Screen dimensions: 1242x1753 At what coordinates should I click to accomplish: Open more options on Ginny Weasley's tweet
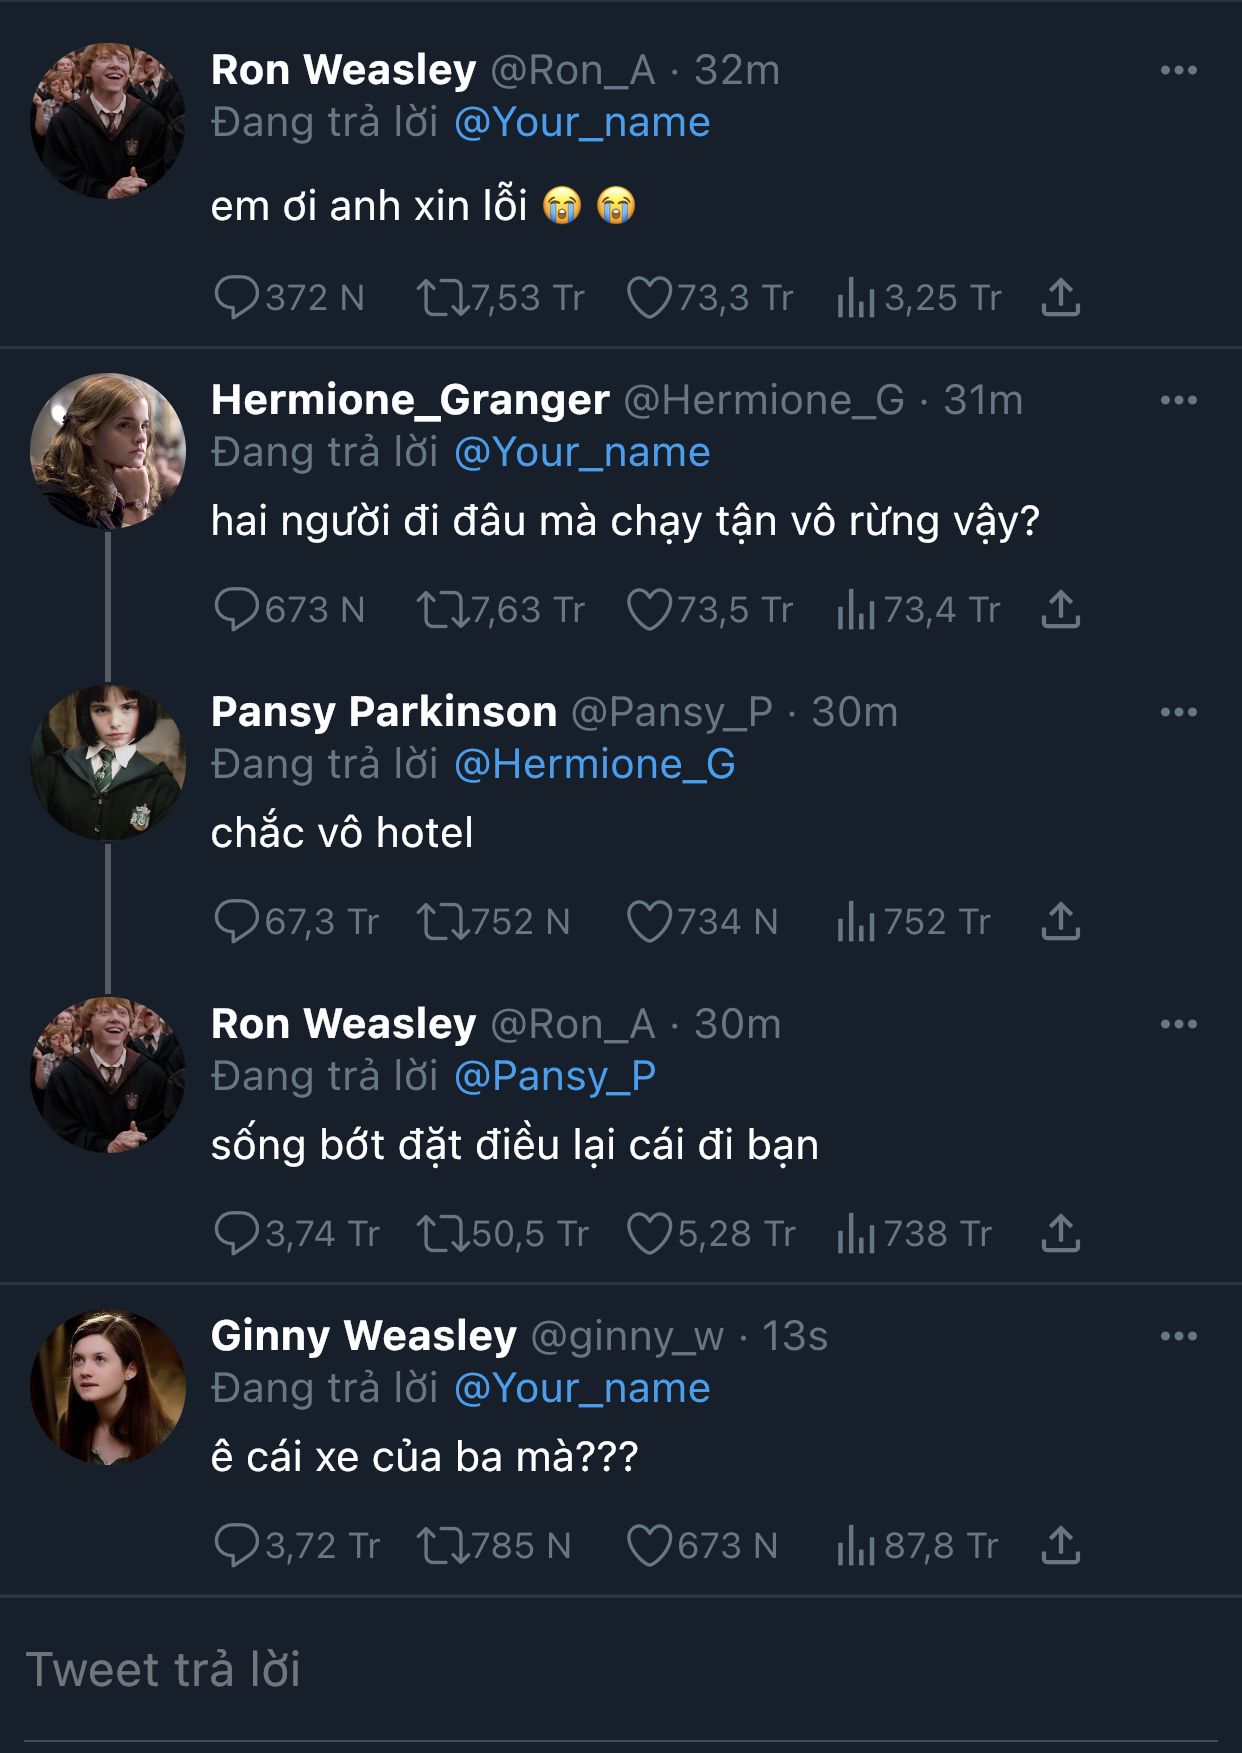(1178, 1336)
